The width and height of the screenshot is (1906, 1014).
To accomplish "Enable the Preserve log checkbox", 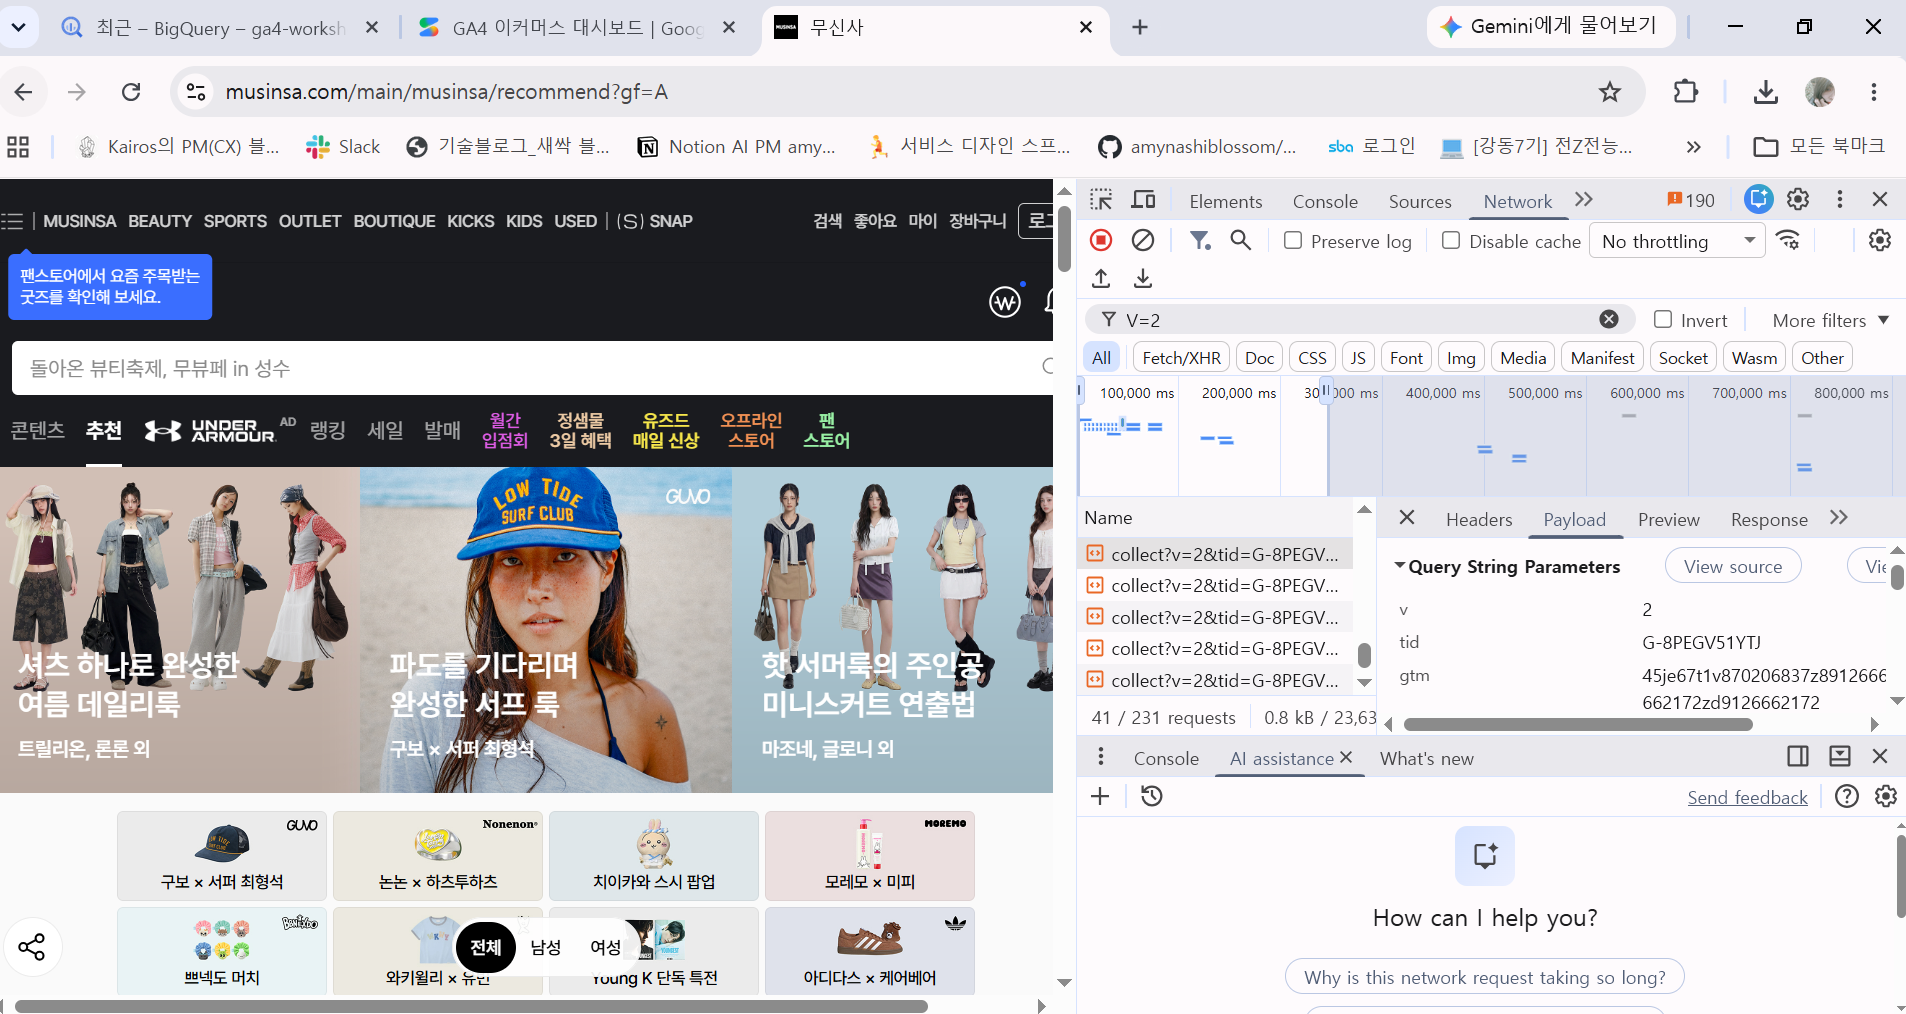I will coord(1293,240).
